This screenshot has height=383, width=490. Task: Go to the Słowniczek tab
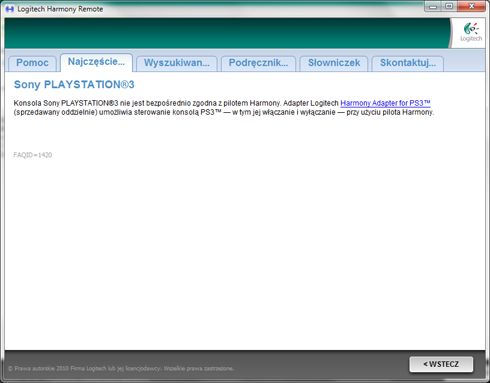point(334,63)
